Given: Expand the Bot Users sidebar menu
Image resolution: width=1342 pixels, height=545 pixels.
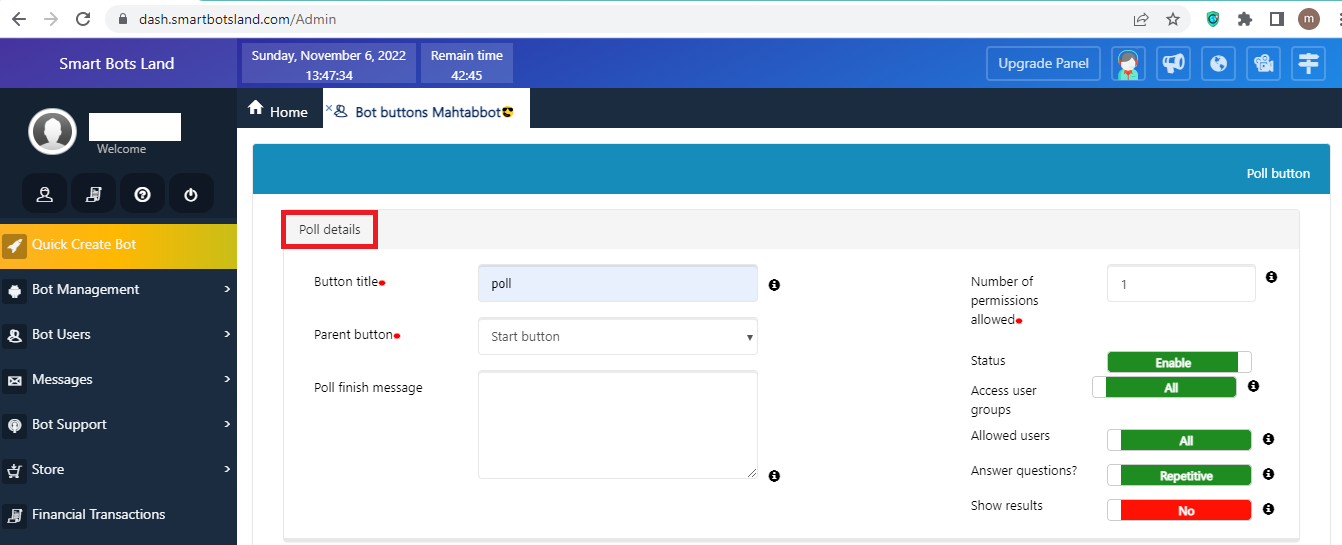Looking at the screenshot, I should [x=118, y=334].
